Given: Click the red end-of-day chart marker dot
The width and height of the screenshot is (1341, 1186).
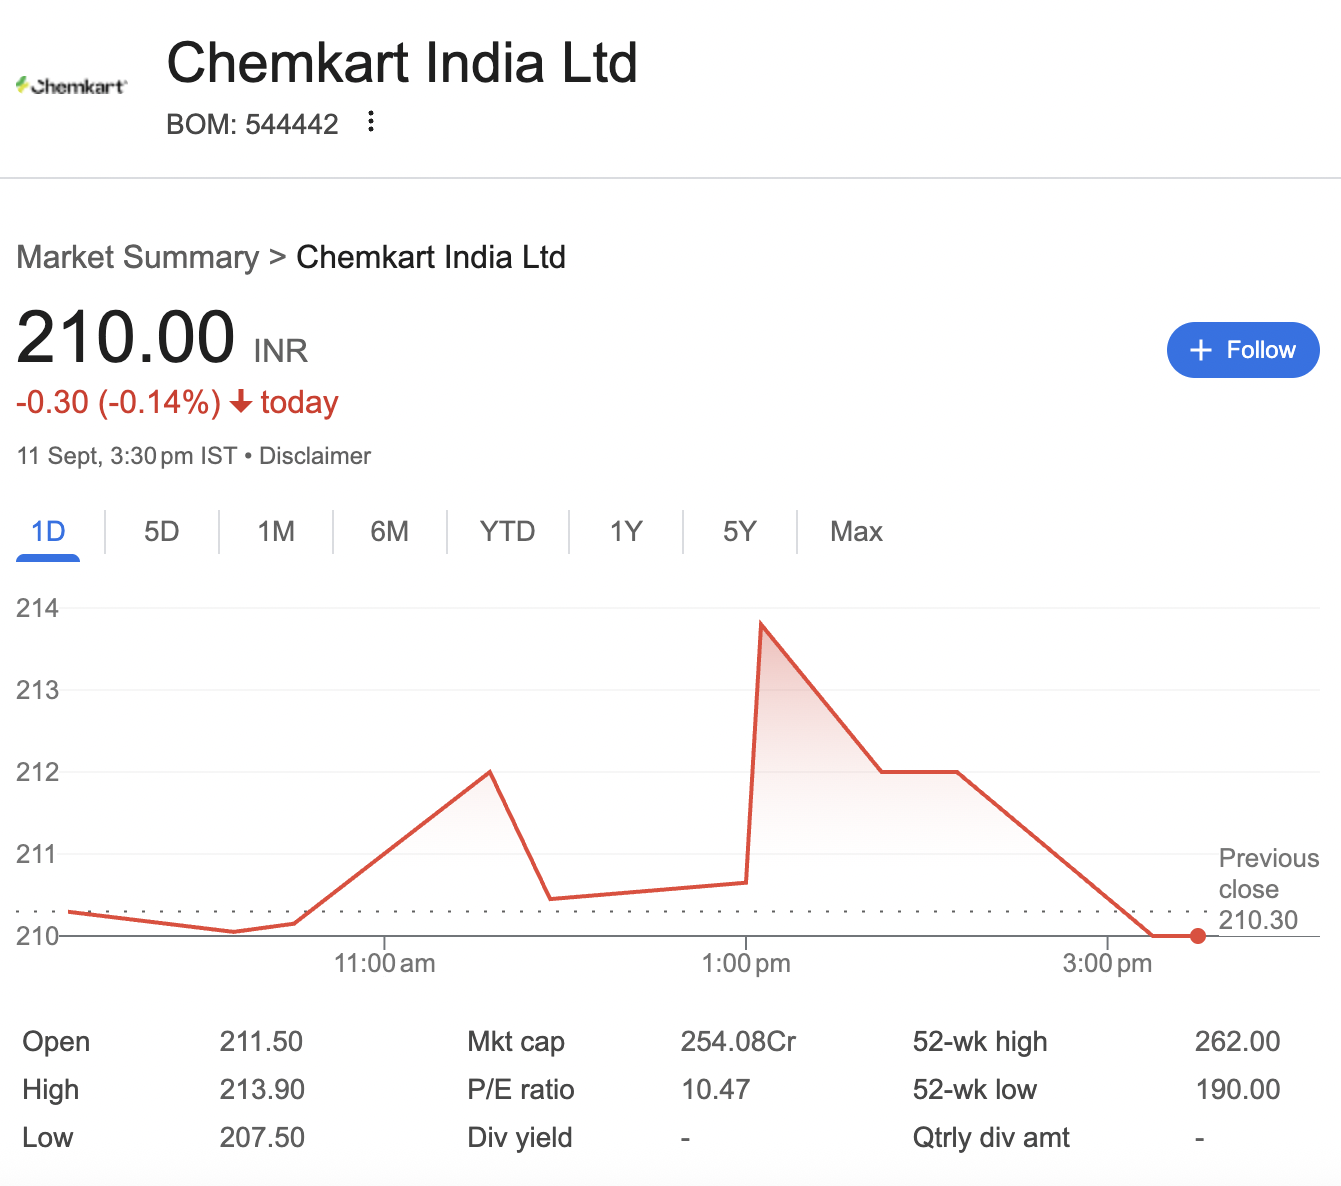Looking at the screenshot, I should (1198, 936).
